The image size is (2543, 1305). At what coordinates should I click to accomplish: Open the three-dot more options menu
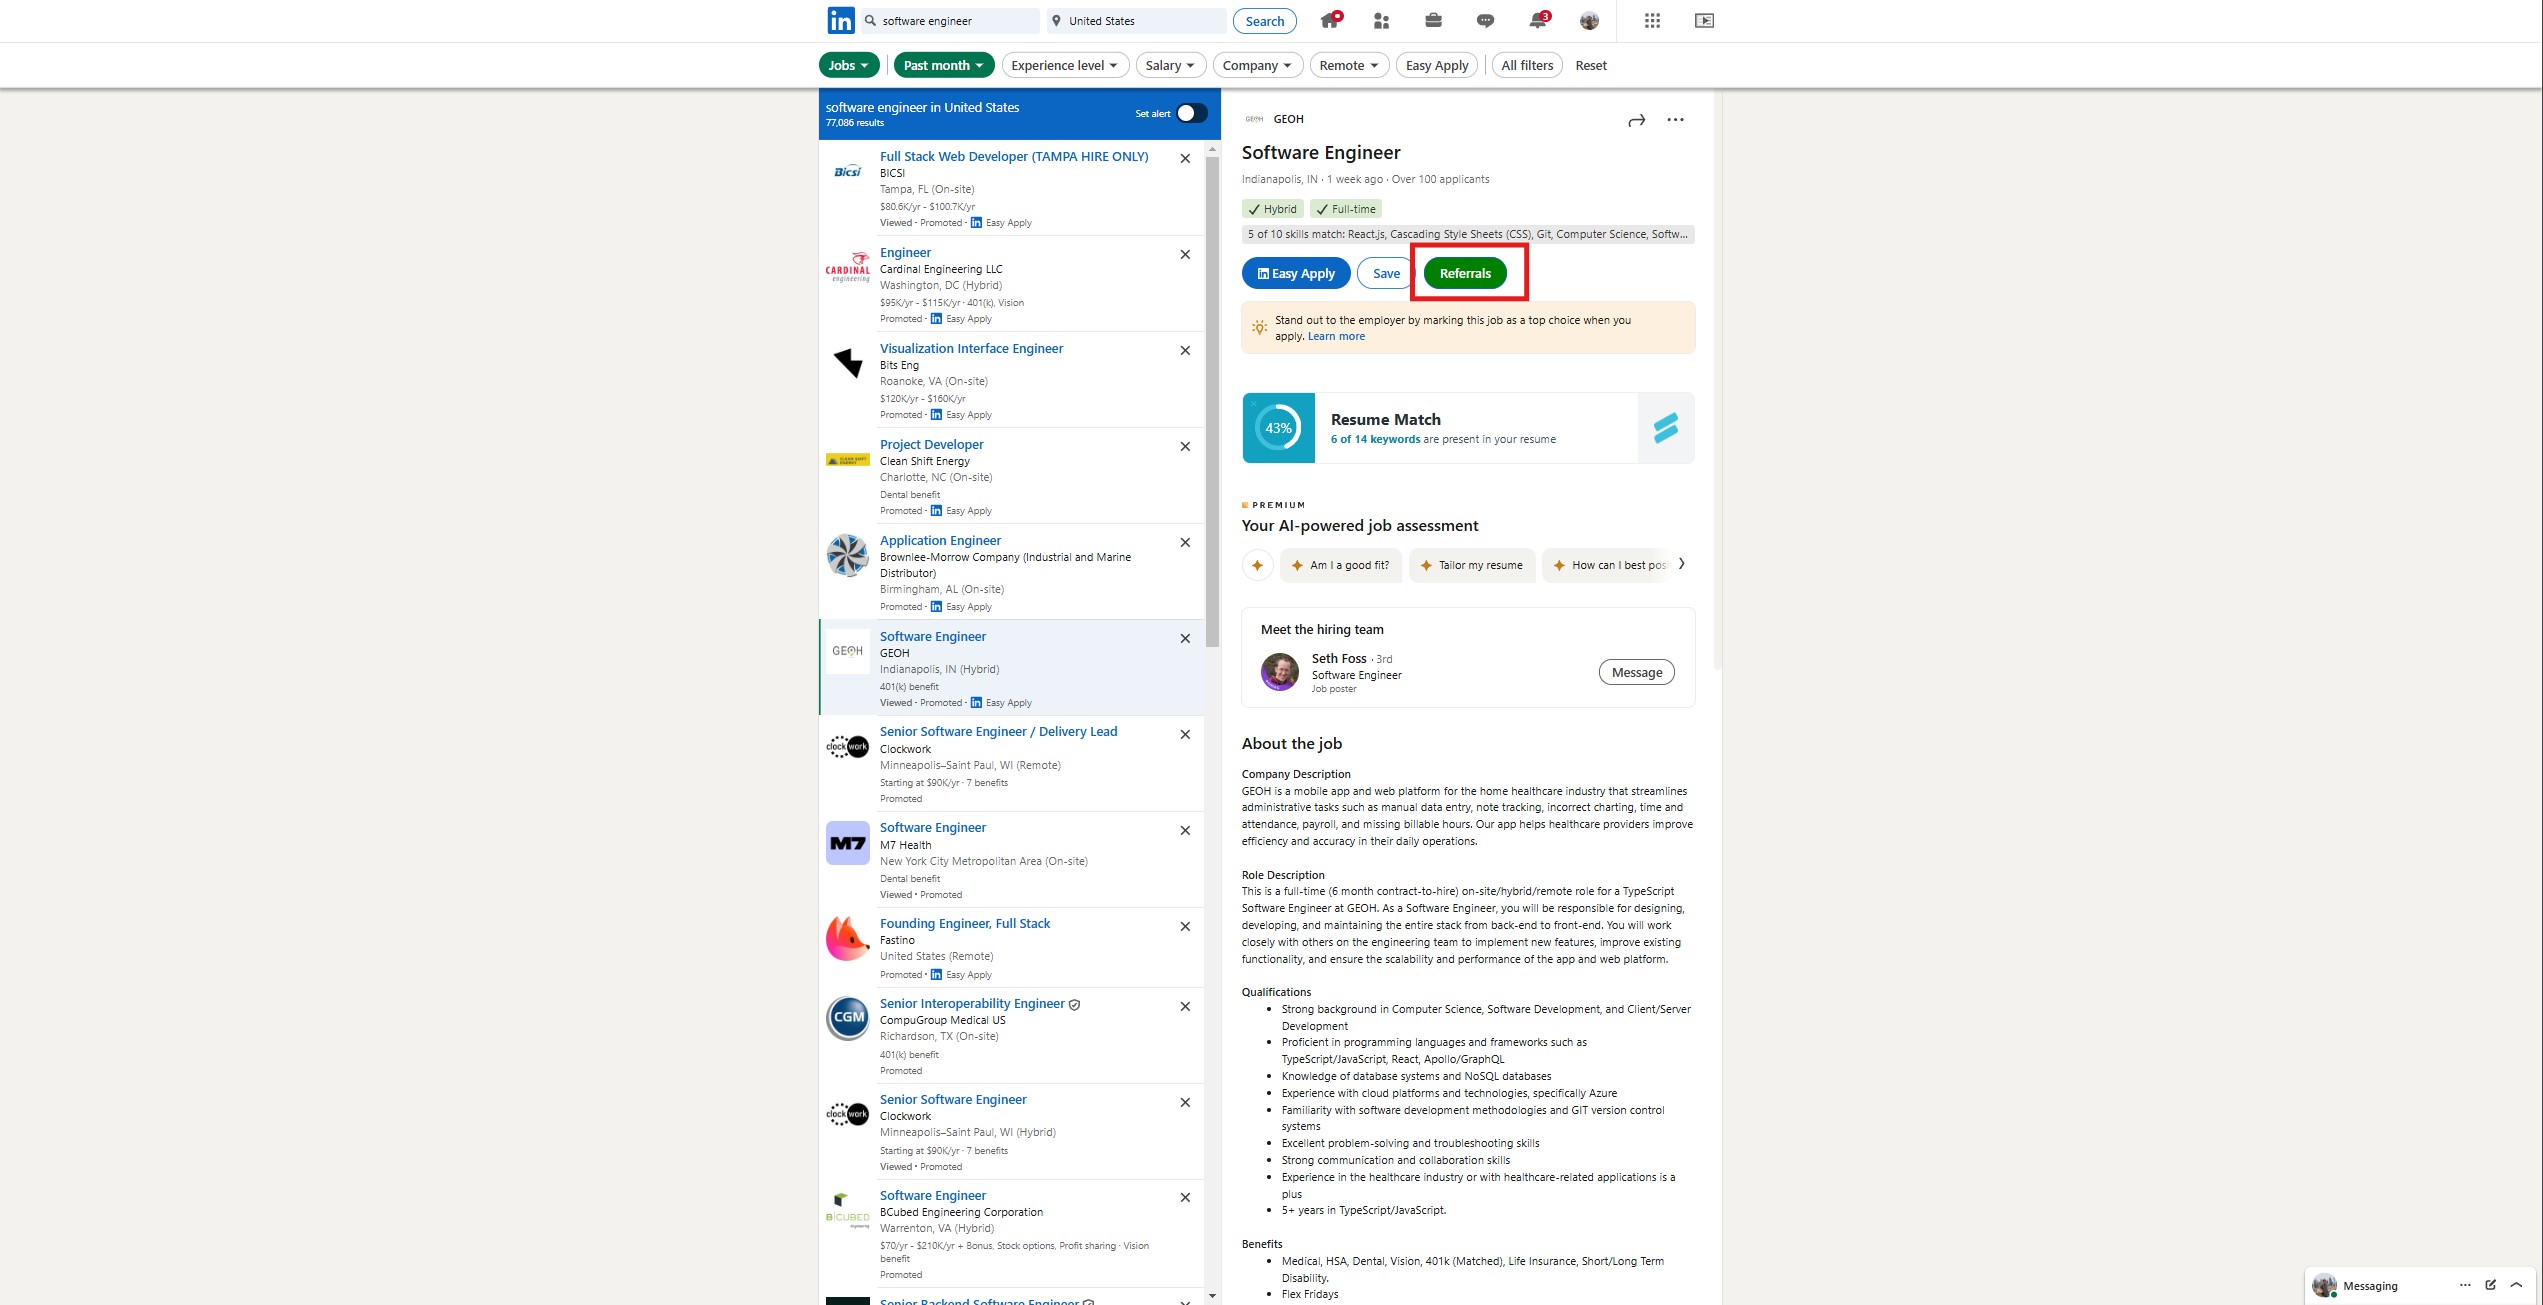coord(1675,120)
